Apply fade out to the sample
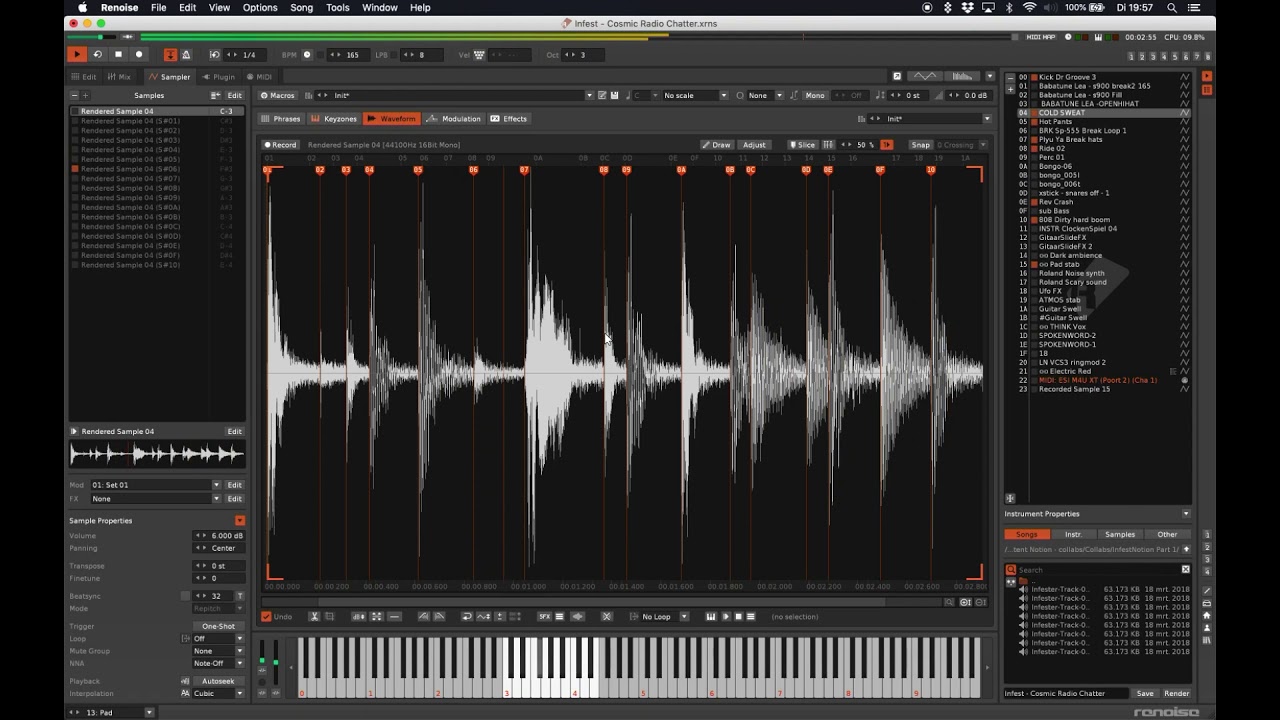The image size is (1280, 720). click(x=439, y=616)
